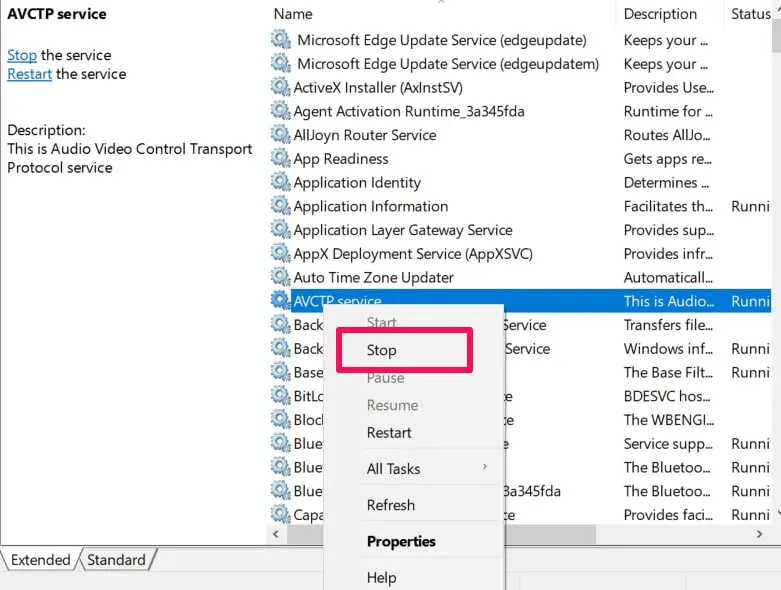This screenshot has width=781, height=590.
Task: Select the App Readiness service
Action: tap(341, 158)
